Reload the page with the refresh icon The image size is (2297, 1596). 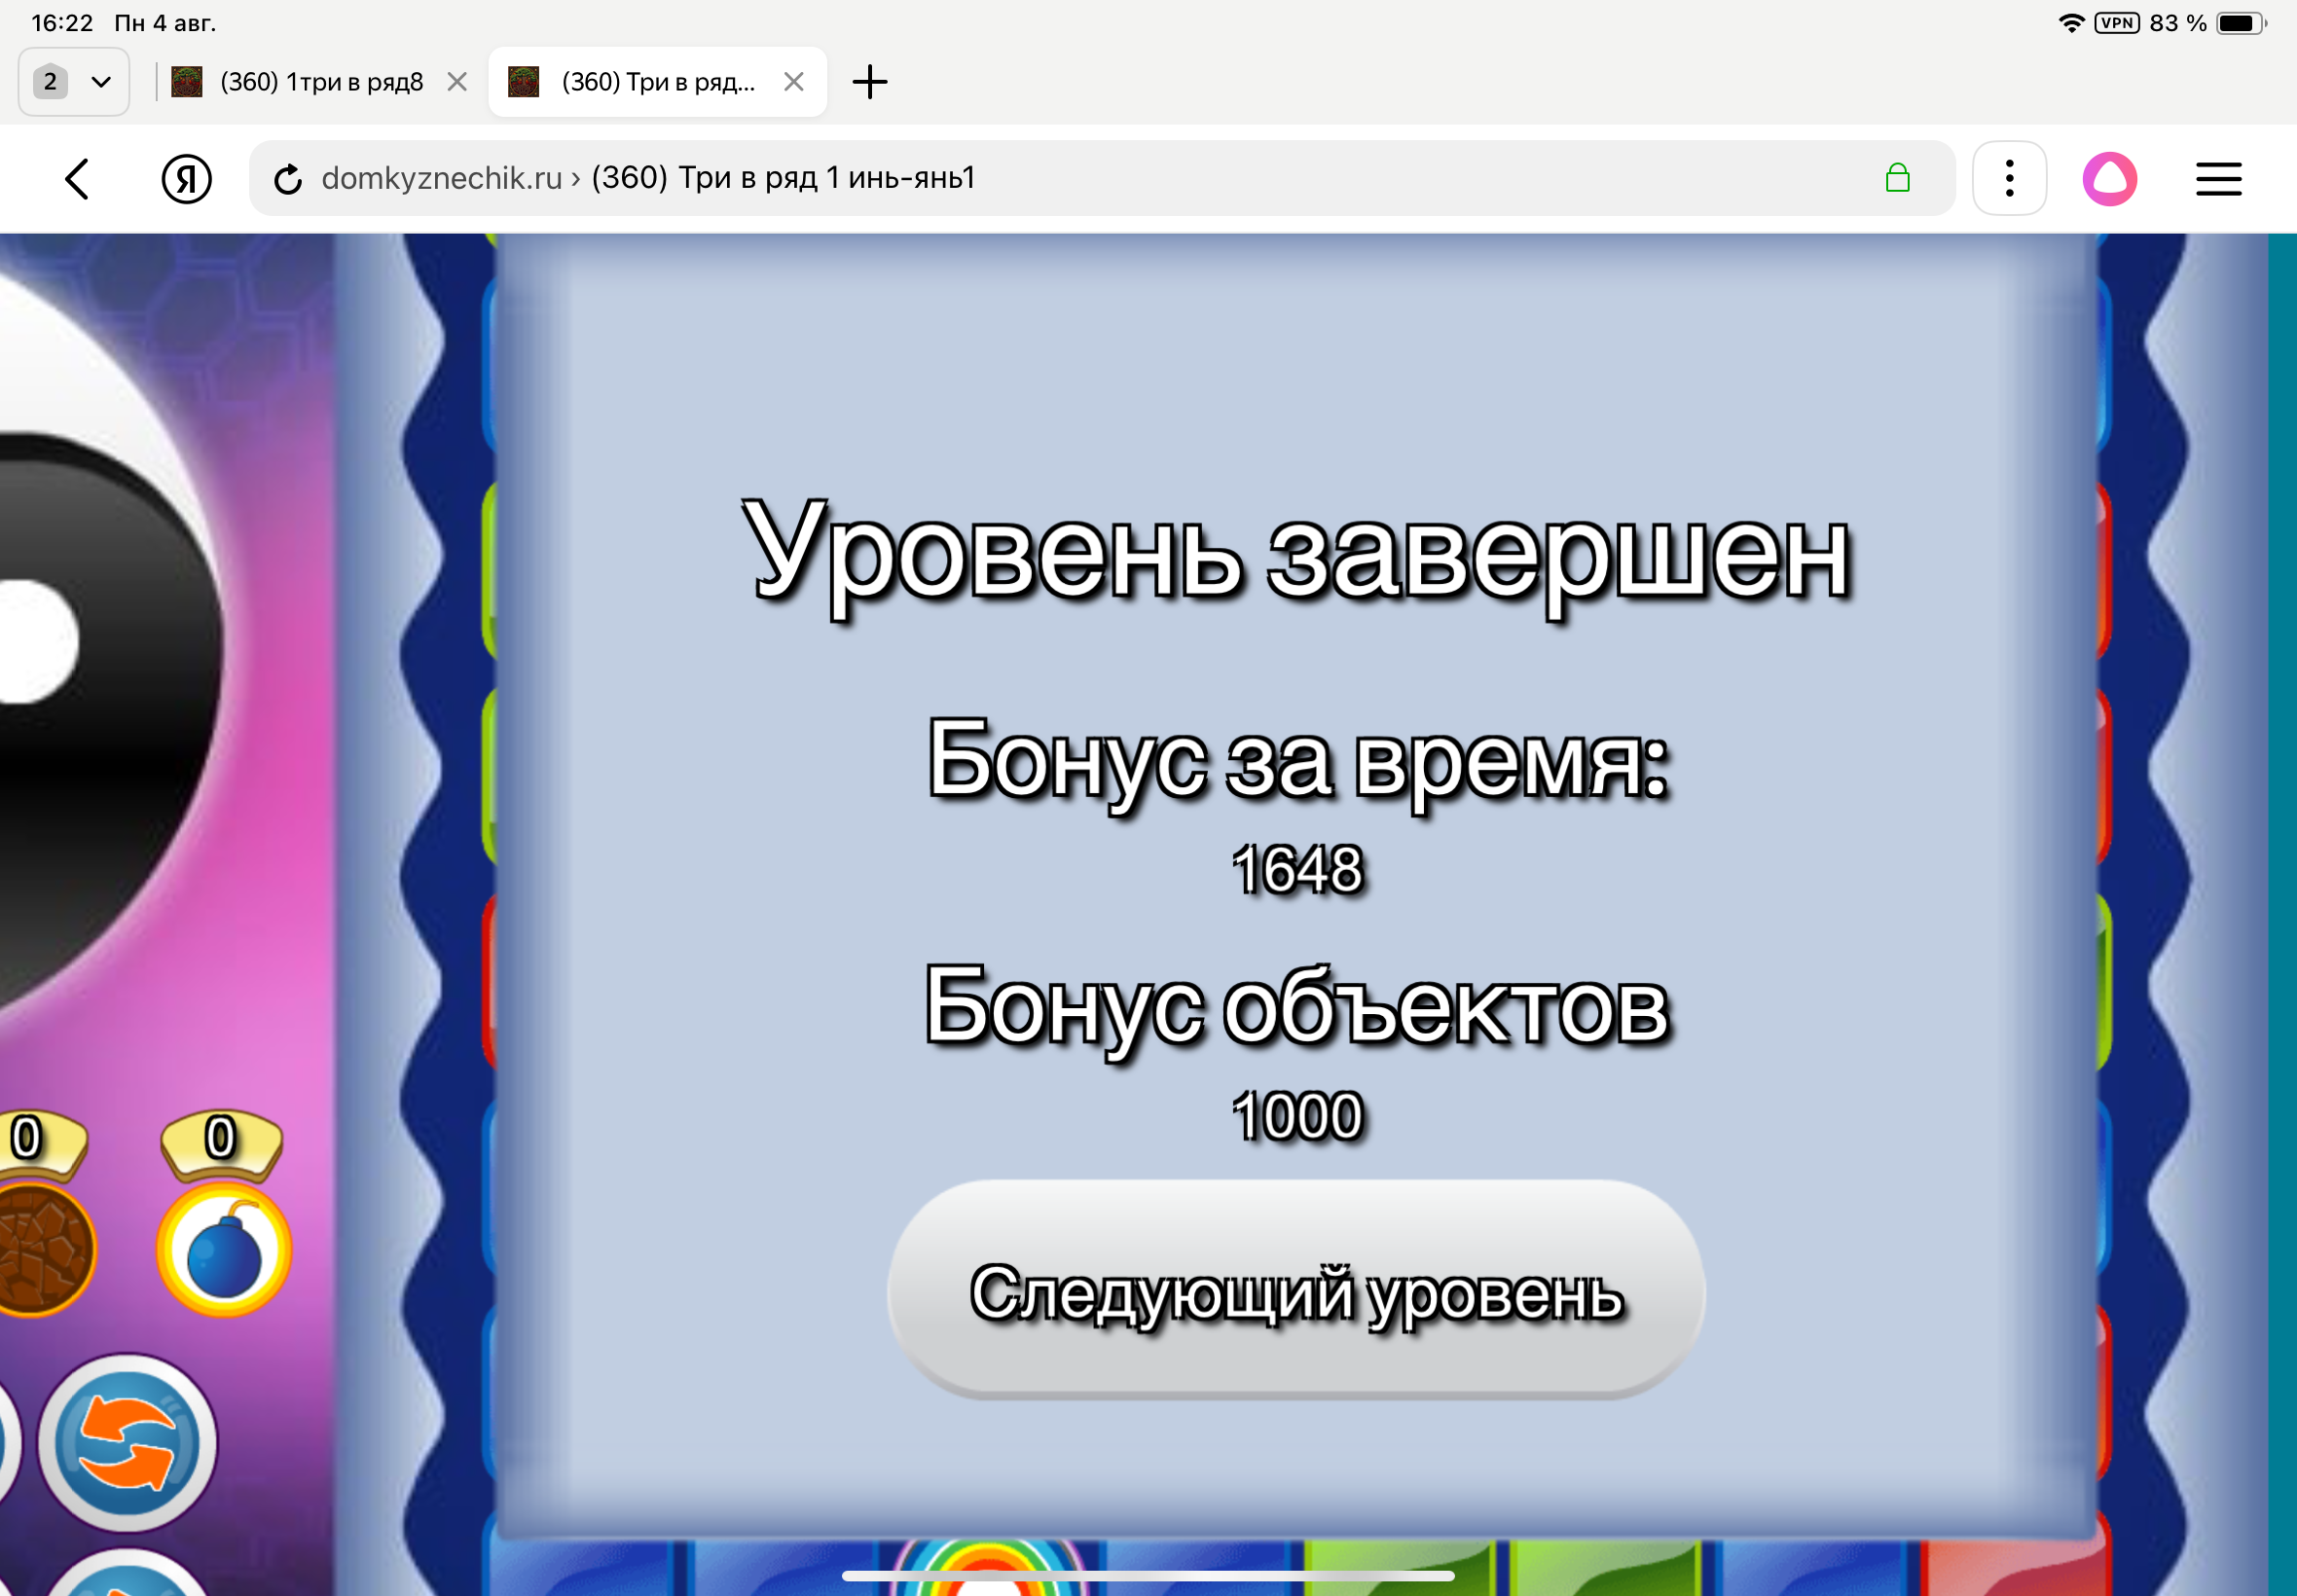tap(288, 179)
